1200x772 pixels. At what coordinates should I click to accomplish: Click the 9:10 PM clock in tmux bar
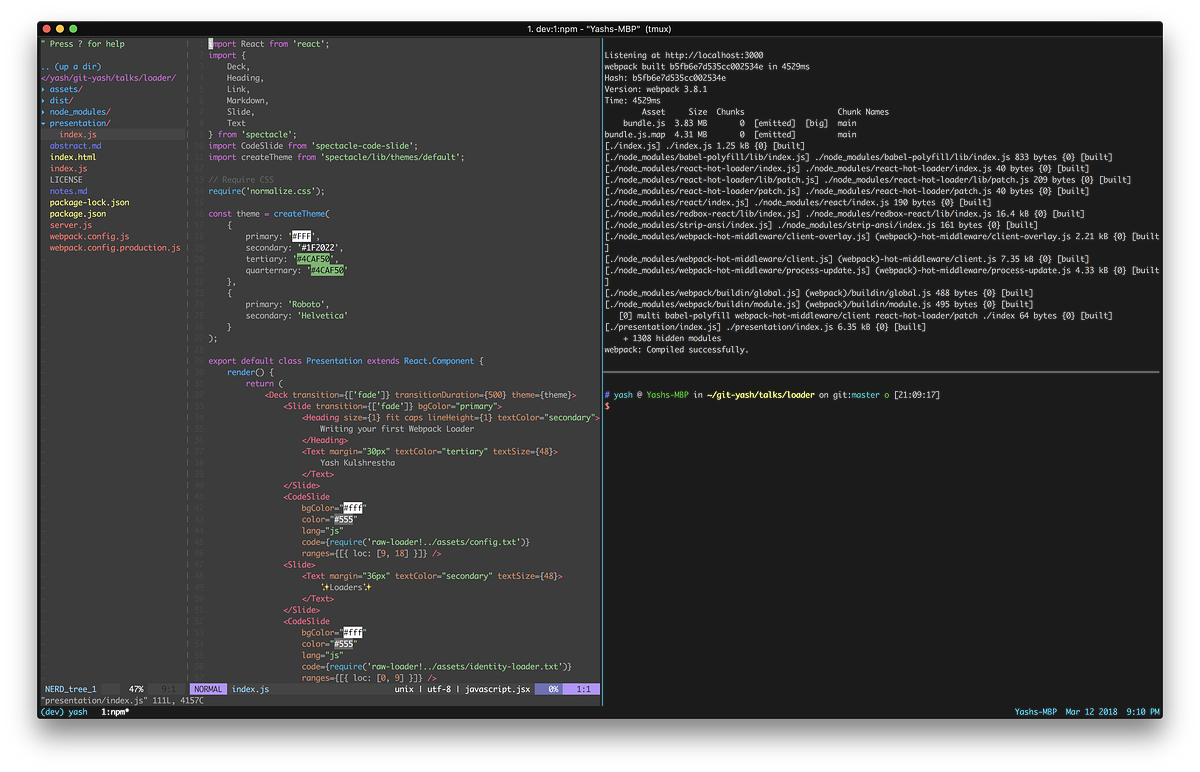1142,711
